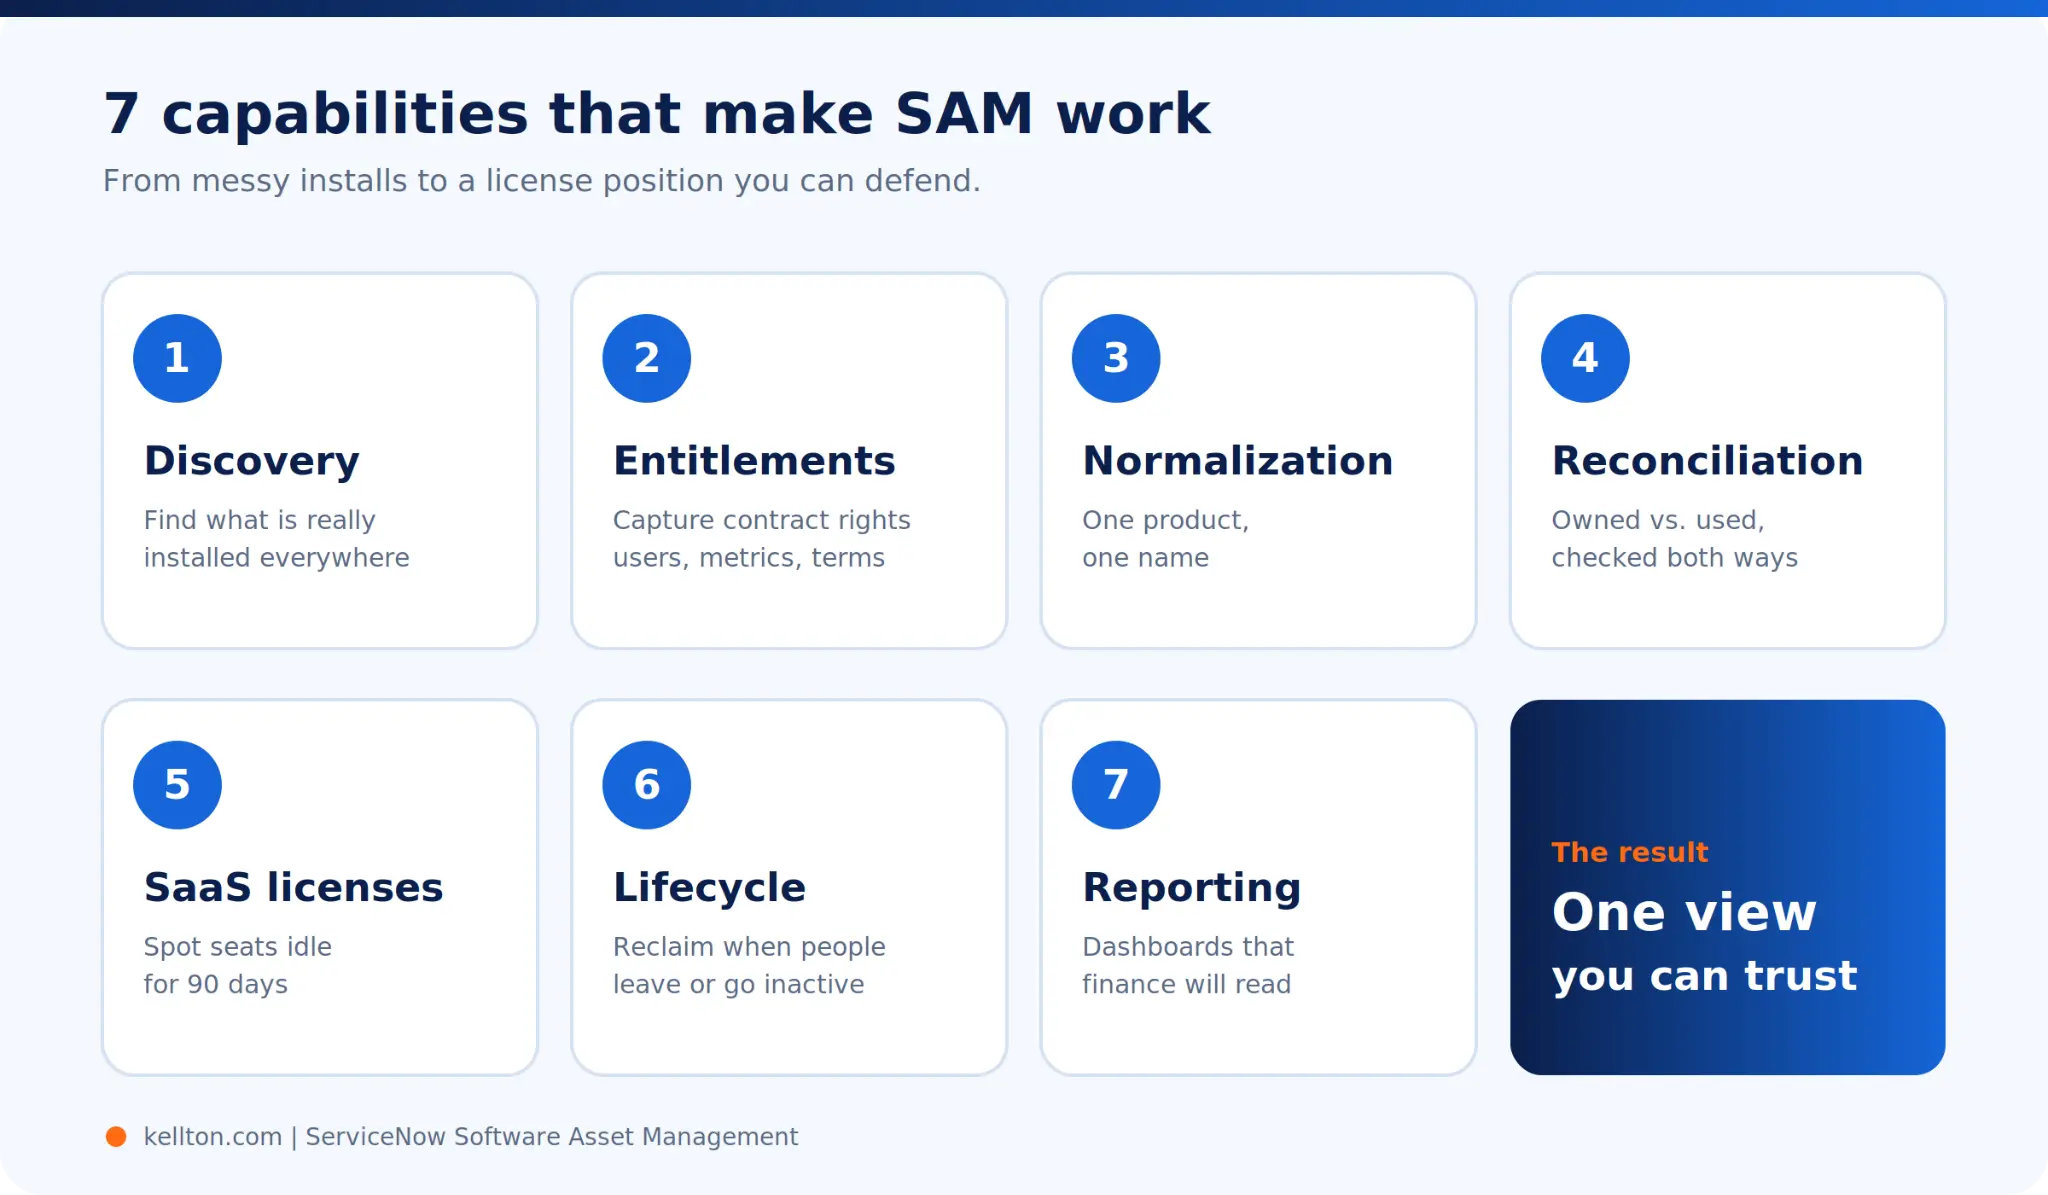This screenshot has width=2048, height=1195.
Task: Select the Reconciliation card heading
Action: point(1707,461)
